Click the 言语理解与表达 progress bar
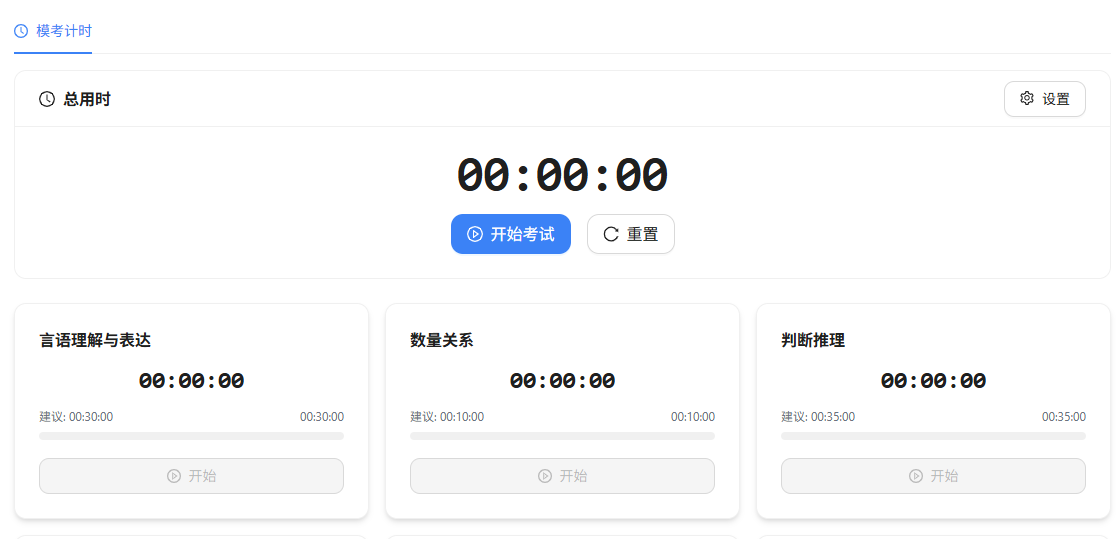 click(x=191, y=436)
